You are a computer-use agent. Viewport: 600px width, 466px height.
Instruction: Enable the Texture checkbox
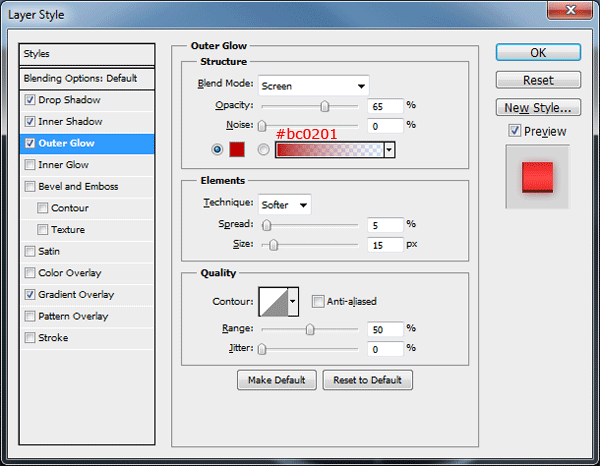point(42,230)
